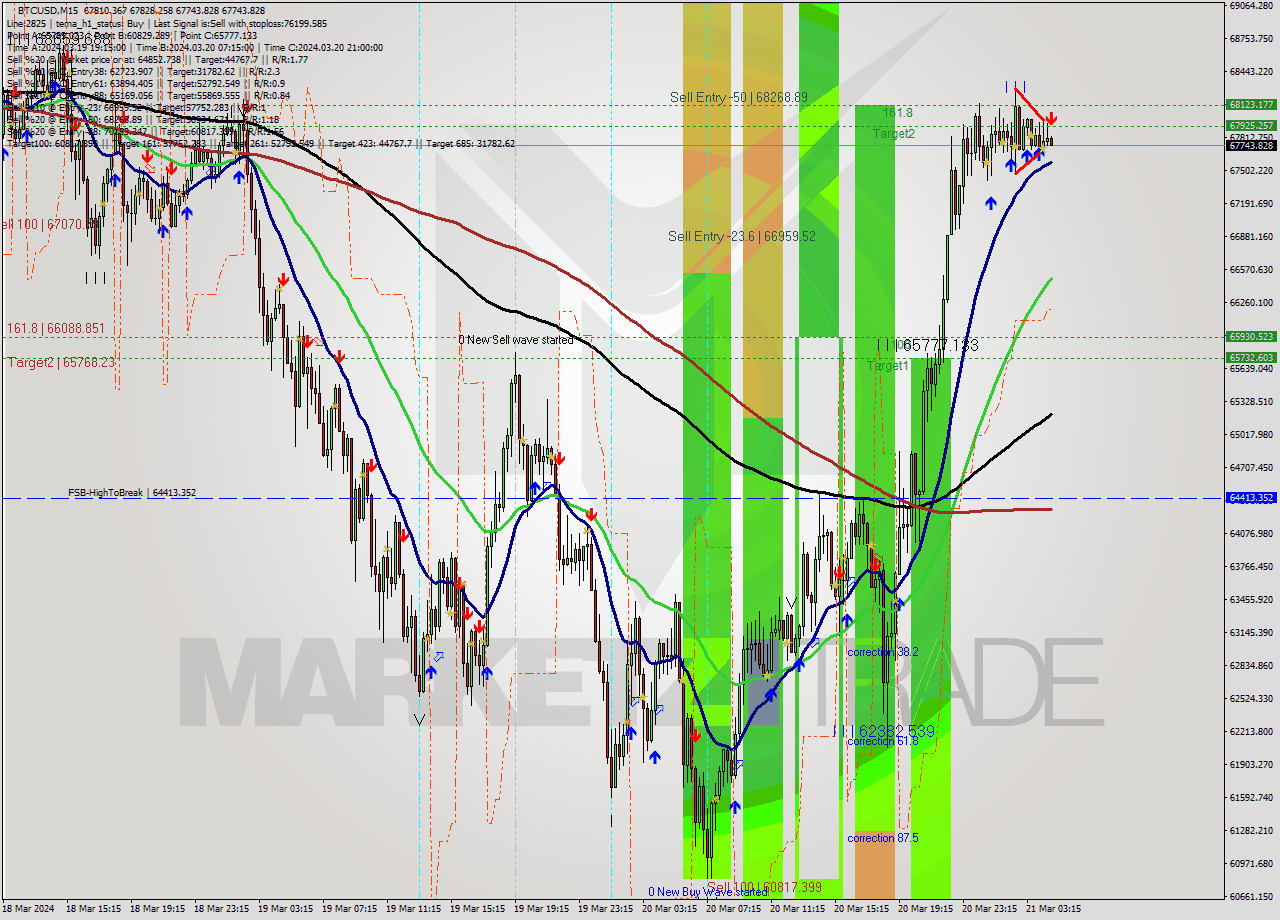Click the '161.8 | 66088.851' level label
Image resolution: width=1280 pixels, height=920 pixels.
(55, 327)
